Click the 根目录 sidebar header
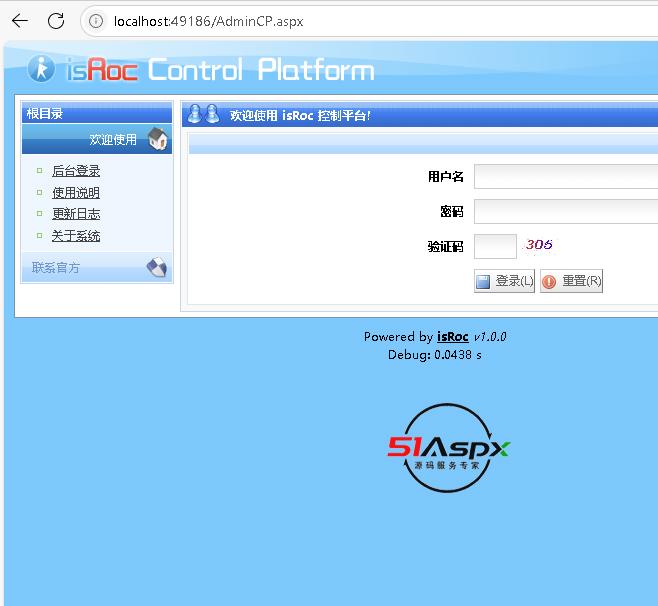The width and height of the screenshot is (658, 606). (x=97, y=113)
